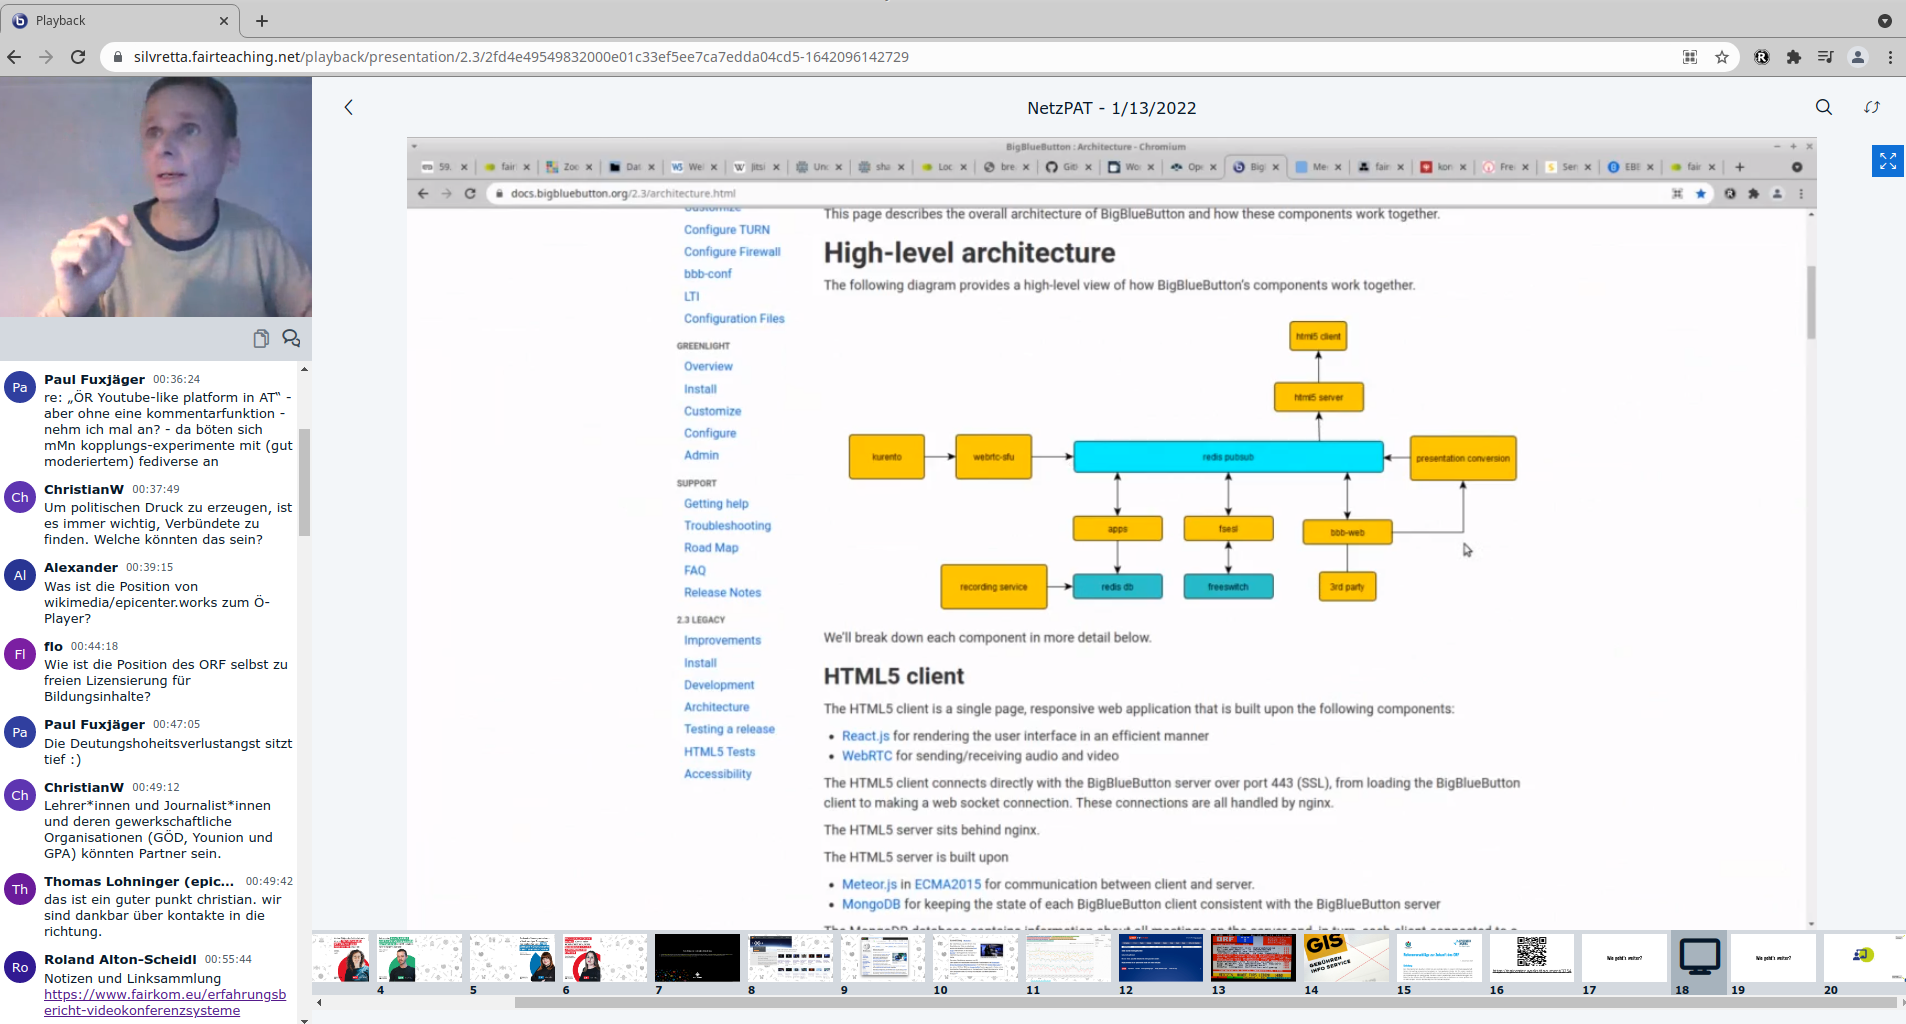This screenshot has width=1906, height=1024.
Task: Reload the Playback page
Action: [x=78, y=57]
